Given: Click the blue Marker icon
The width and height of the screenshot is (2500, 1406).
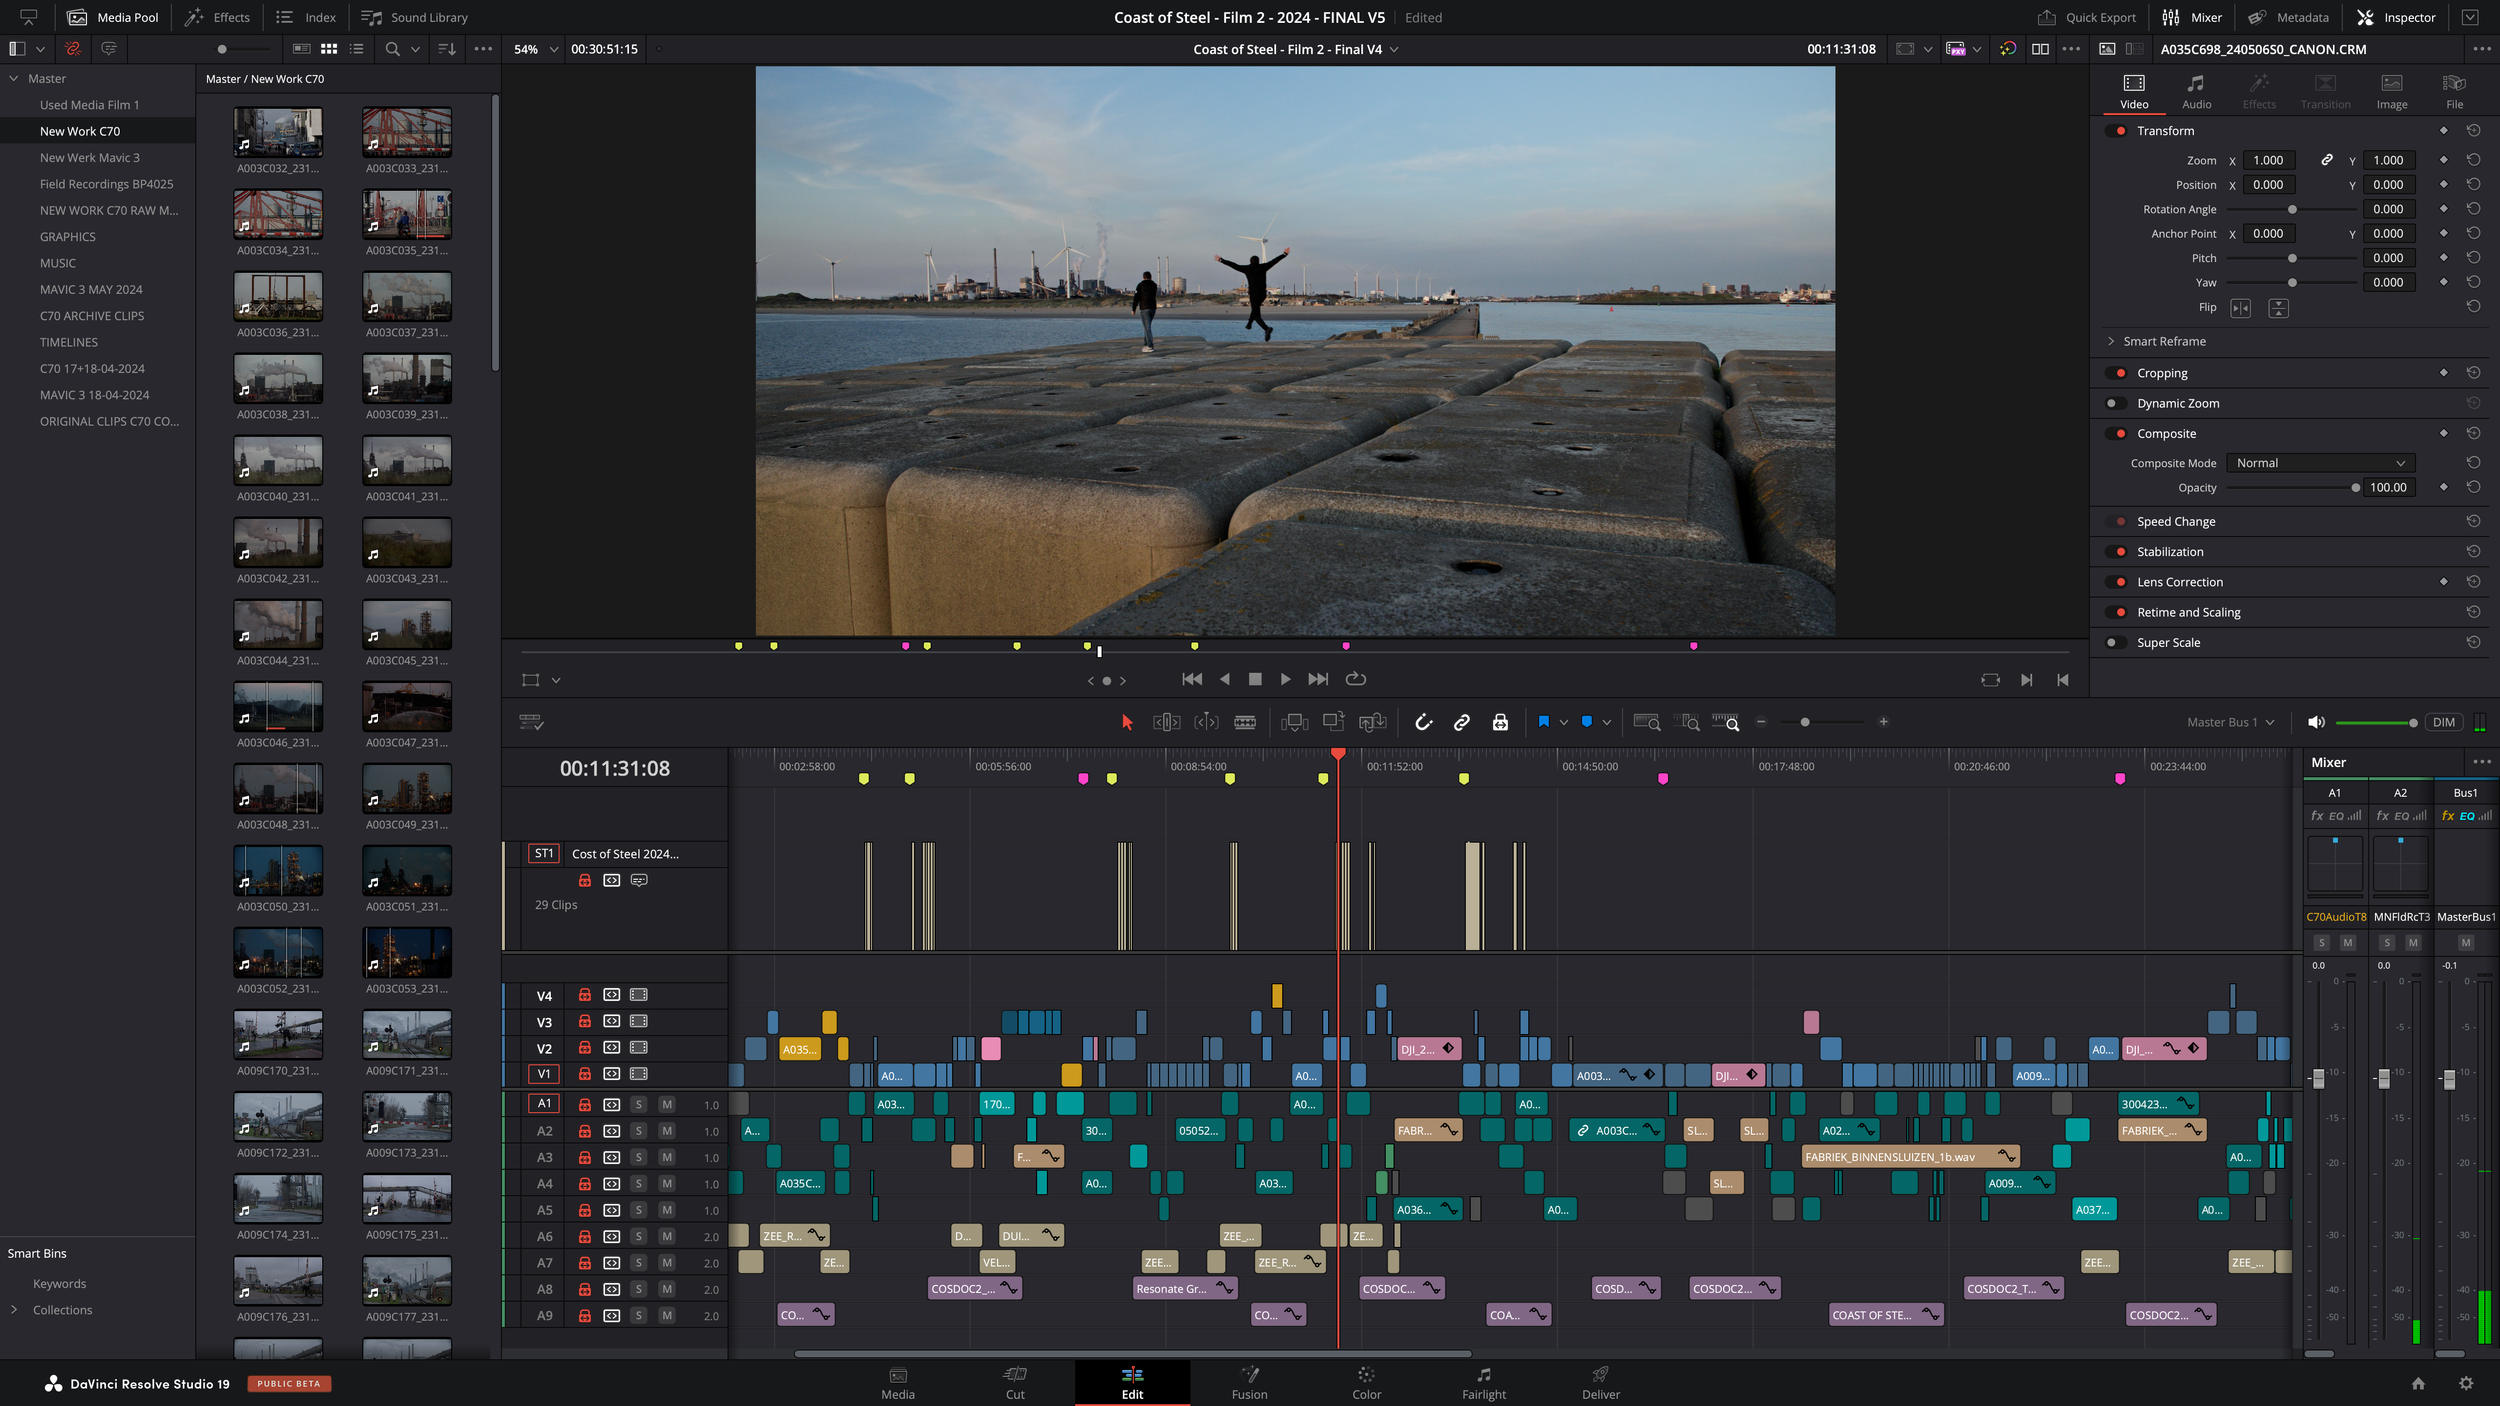Looking at the screenshot, I should click(x=1586, y=721).
